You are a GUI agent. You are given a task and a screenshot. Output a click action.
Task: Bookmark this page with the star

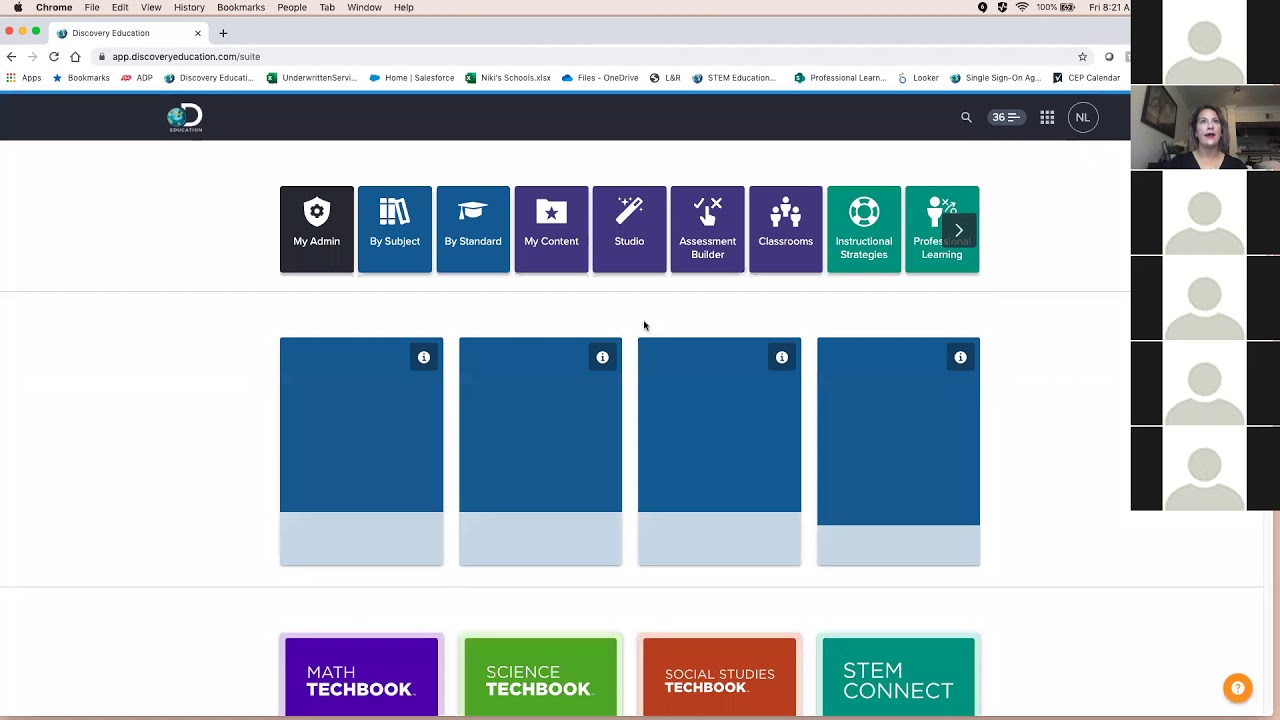(x=1082, y=57)
